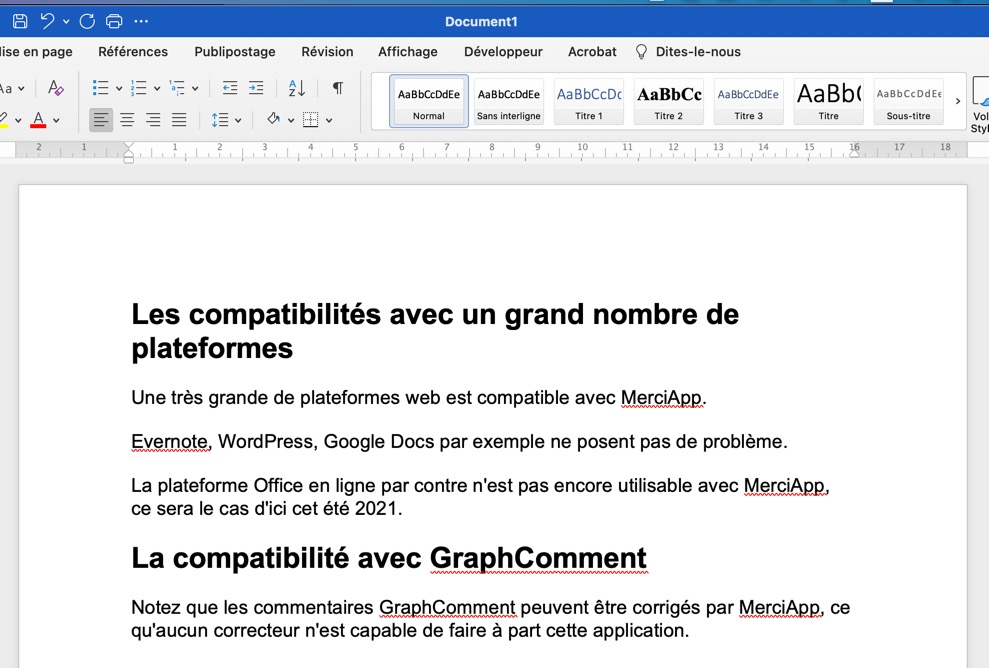989x668 pixels.
Task: Redo the last action
Action: (87, 21)
